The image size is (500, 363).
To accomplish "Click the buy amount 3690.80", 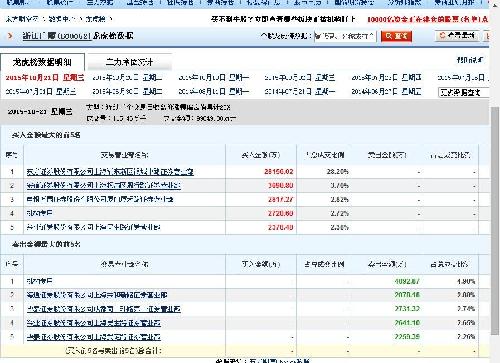I will (x=281, y=186).
